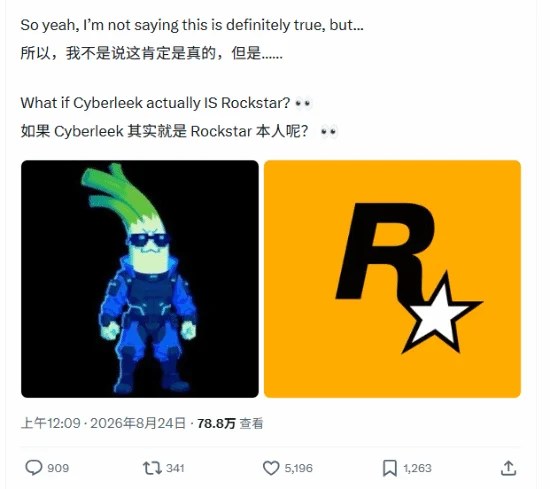Open the Cyberleek pixel character image

click(140, 279)
